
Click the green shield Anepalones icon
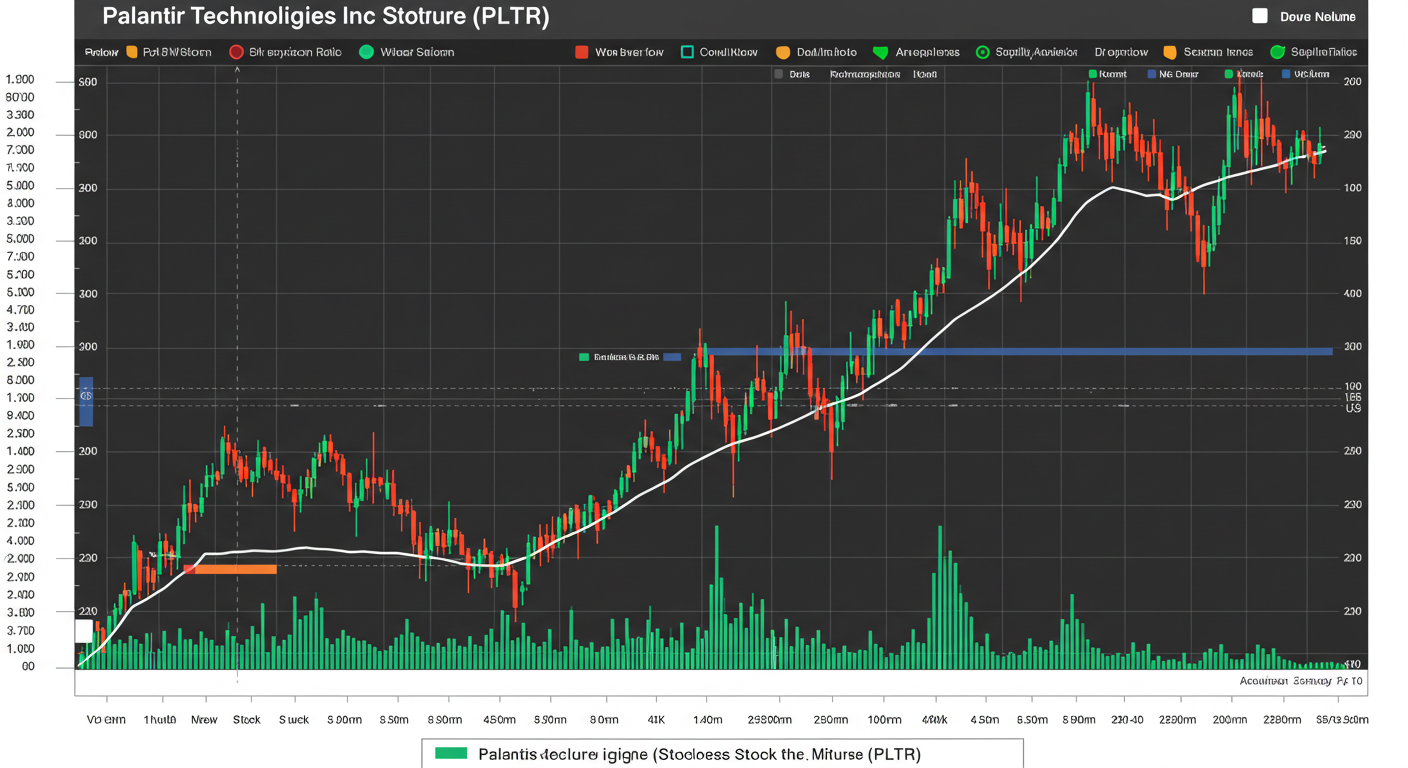click(x=880, y=52)
